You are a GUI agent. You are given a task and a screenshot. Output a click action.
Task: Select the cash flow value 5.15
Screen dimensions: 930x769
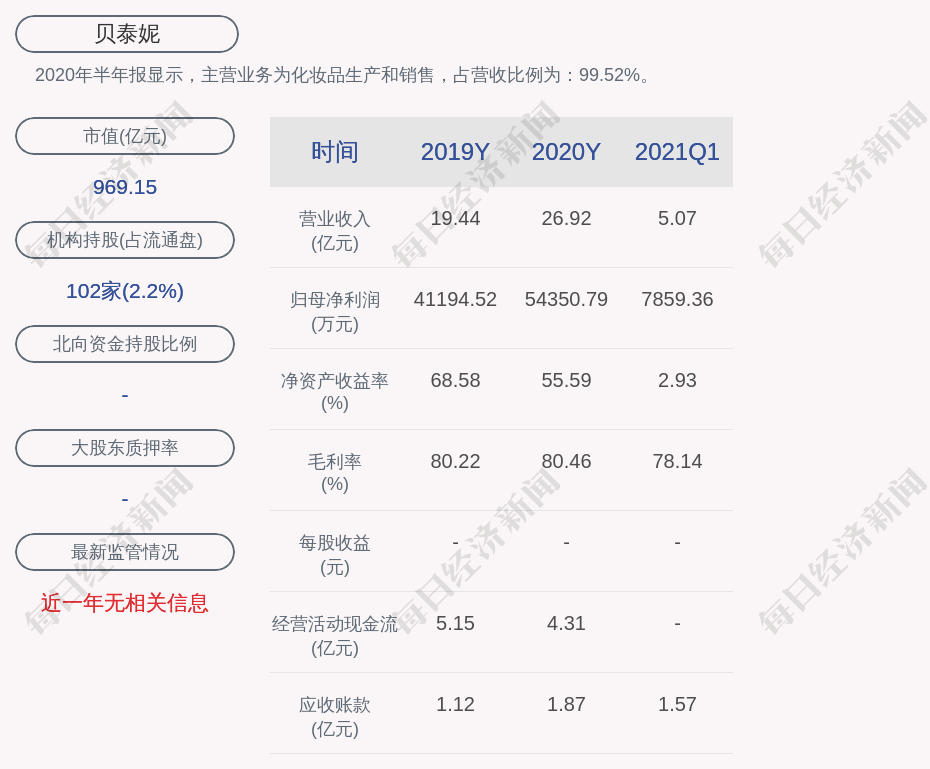[x=456, y=623]
